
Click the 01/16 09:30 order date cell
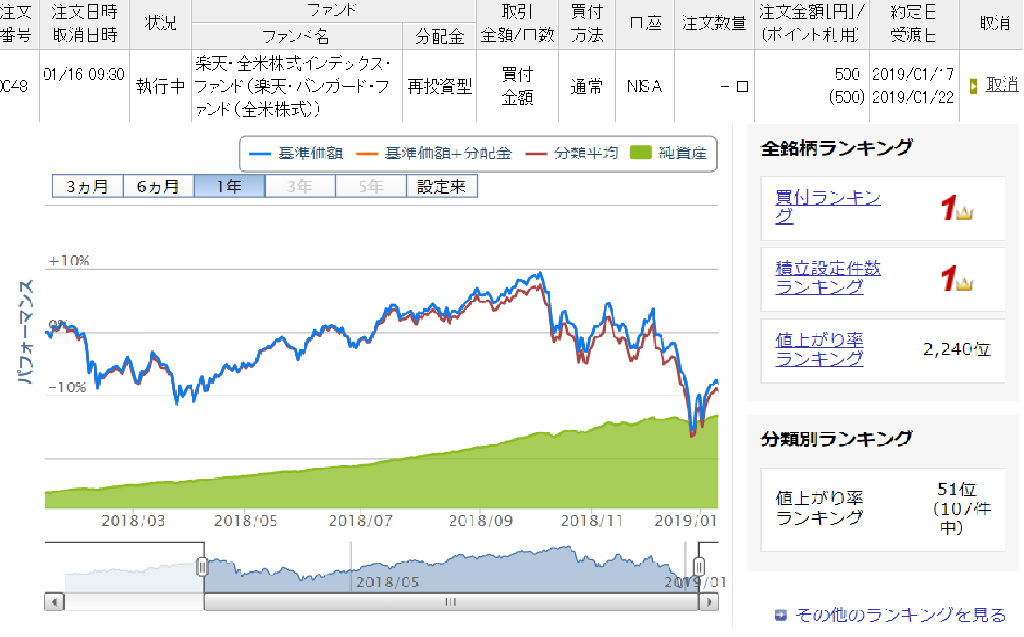(84, 74)
